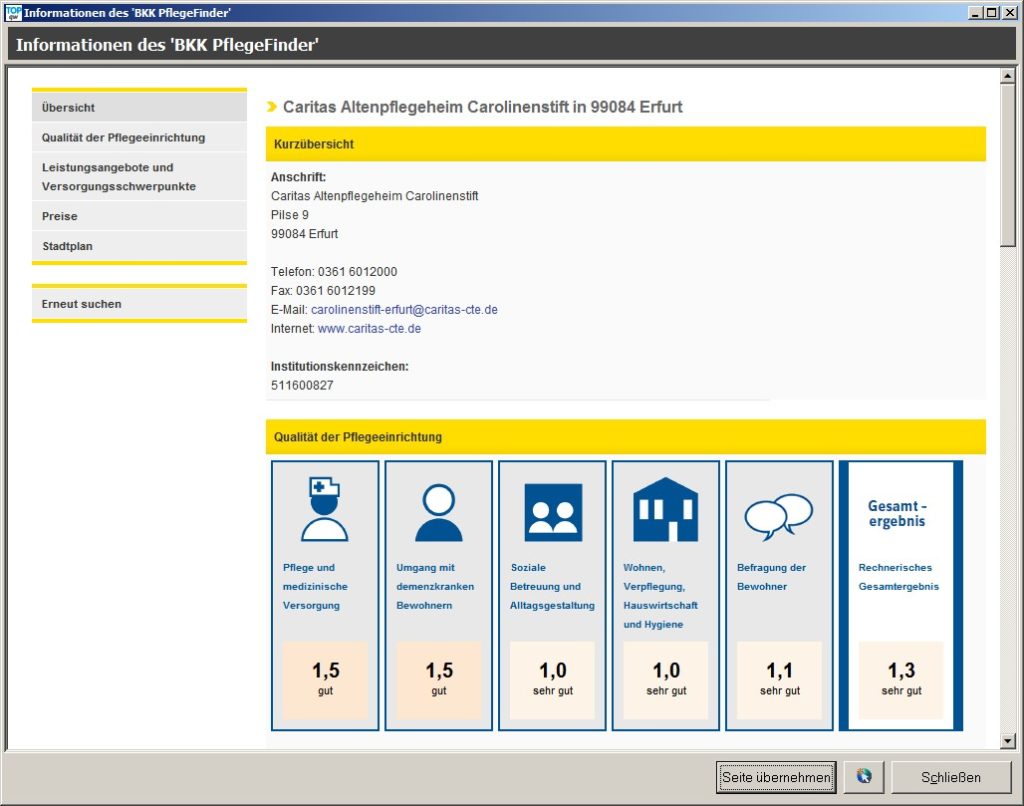Click the house icon for Wohnen, Verpflegung
The image size is (1024, 806).
[665, 510]
